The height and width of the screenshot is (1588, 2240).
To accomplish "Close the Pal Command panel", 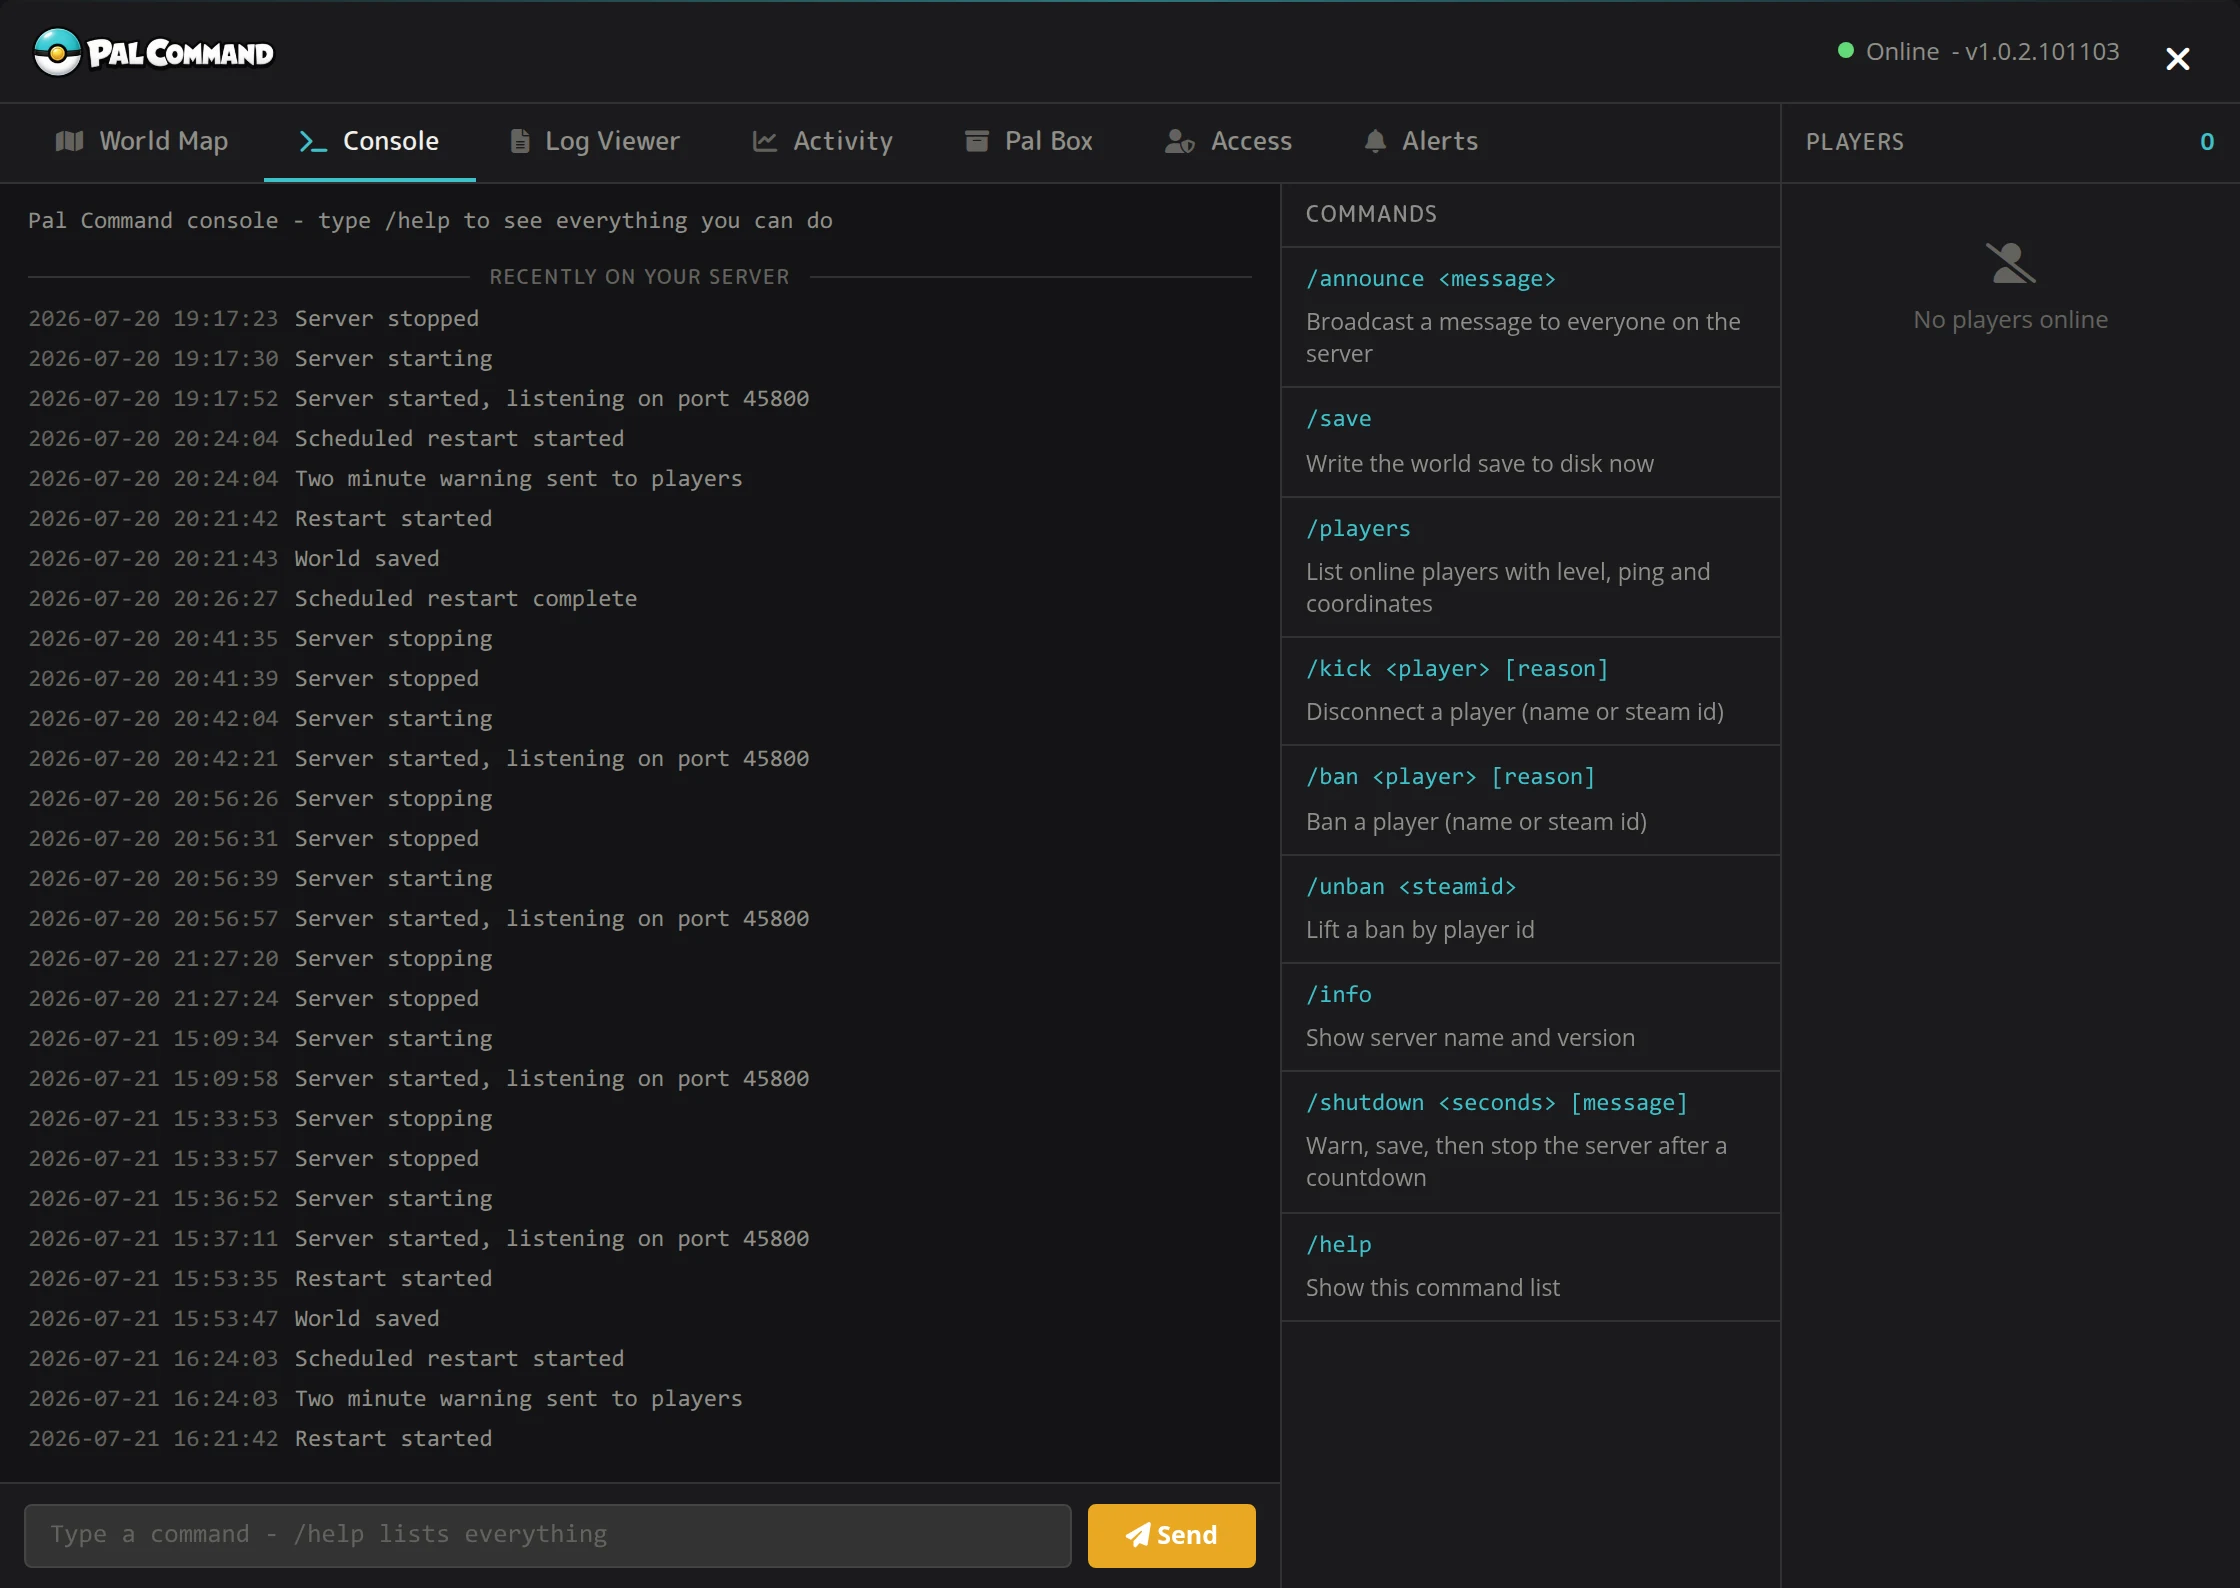I will pyautogui.click(x=2177, y=59).
